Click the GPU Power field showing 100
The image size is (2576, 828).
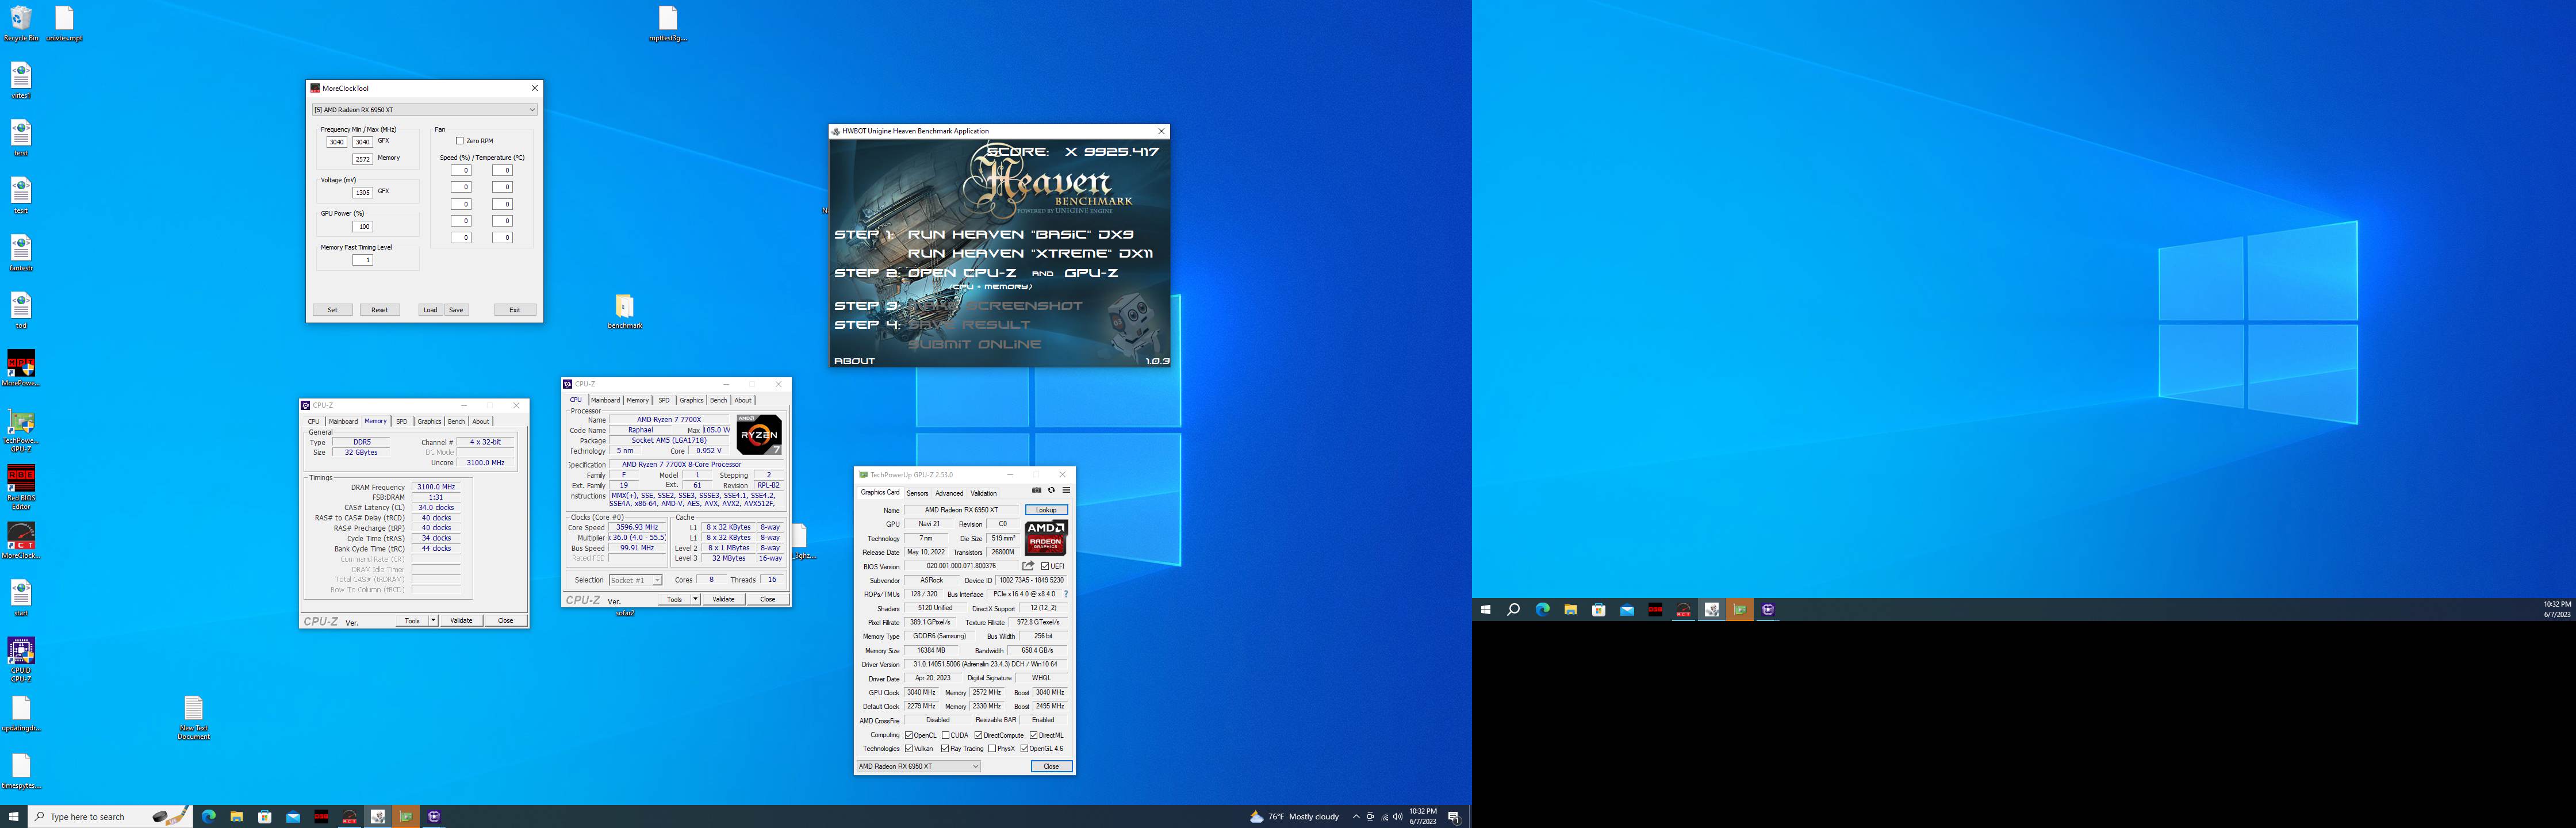pos(363,226)
